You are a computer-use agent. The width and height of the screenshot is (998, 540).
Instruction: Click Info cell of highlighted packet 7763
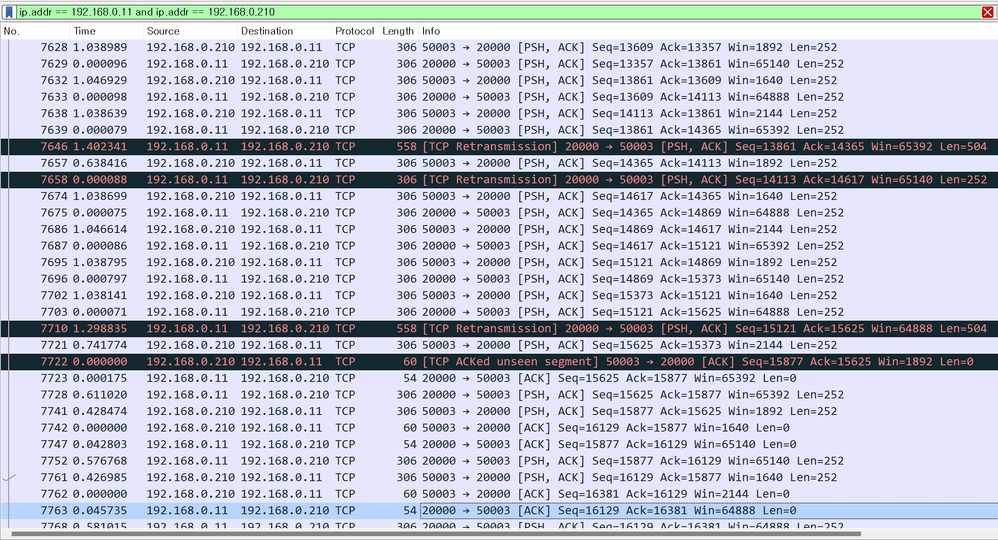tap(709, 511)
